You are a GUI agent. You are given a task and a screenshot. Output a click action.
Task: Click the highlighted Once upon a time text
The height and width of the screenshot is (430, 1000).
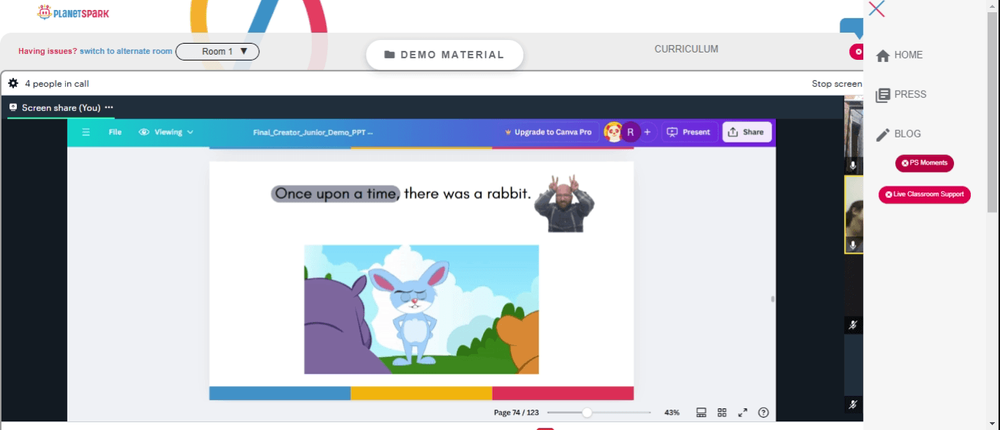pos(335,193)
